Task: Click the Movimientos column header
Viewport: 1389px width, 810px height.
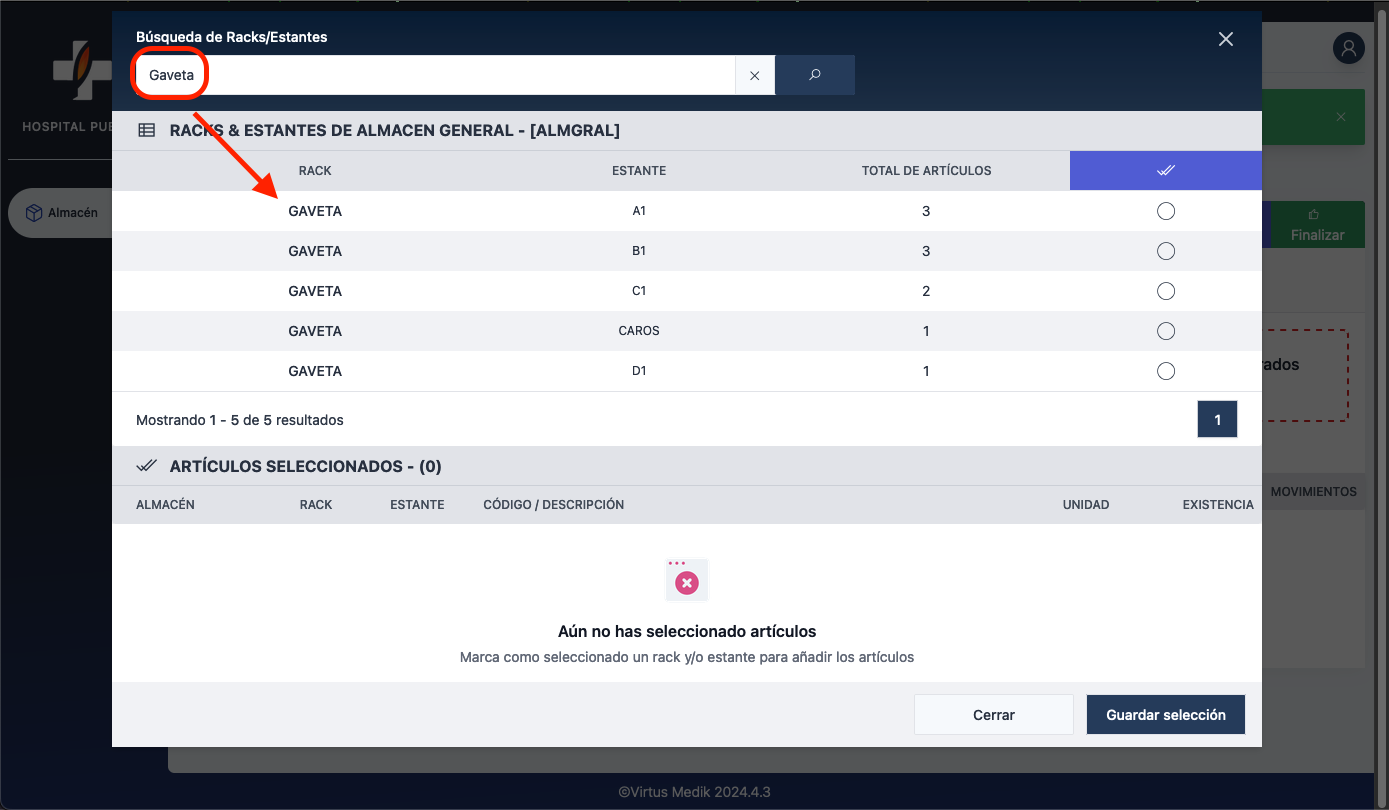Action: pyautogui.click(x=1313, y=492)
